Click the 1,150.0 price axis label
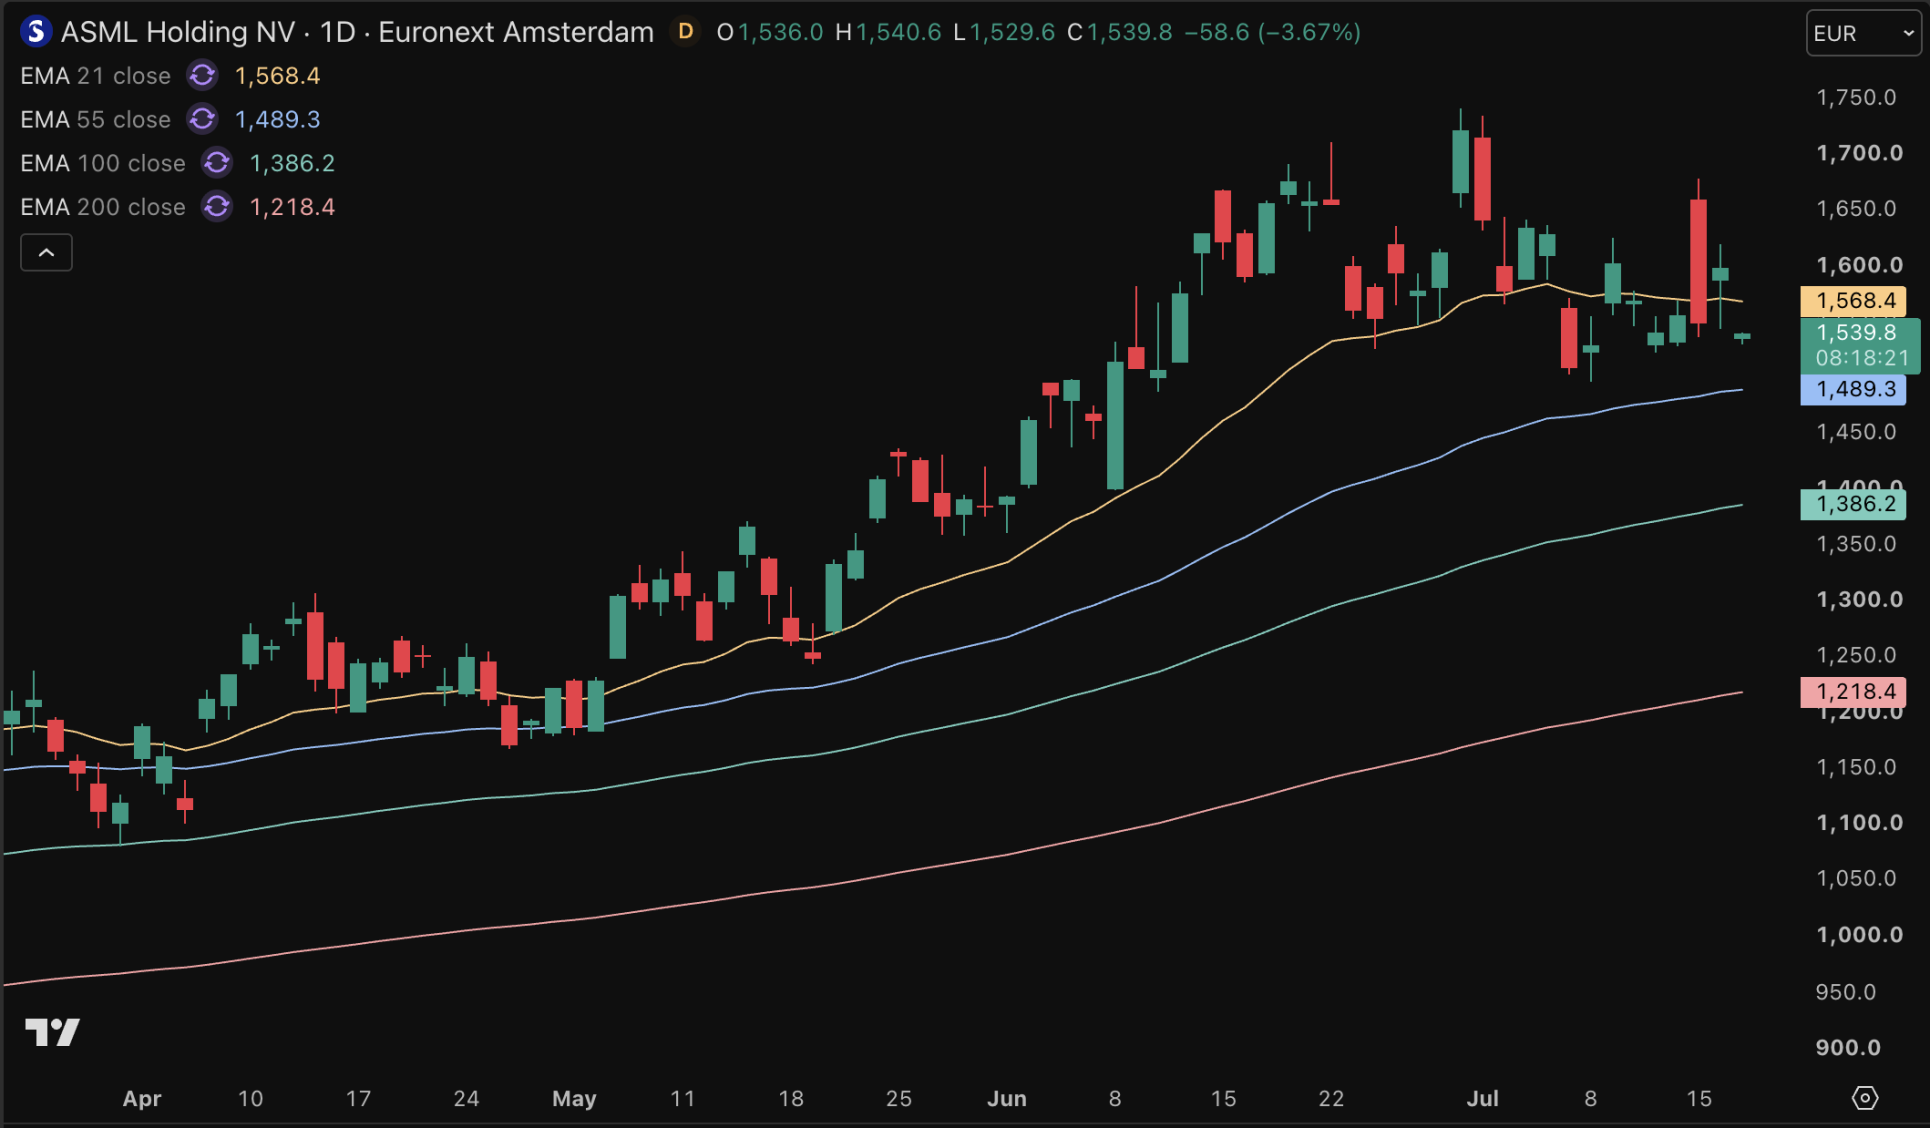This screenshot has width=1930, height=1128. pos(1856,767)
